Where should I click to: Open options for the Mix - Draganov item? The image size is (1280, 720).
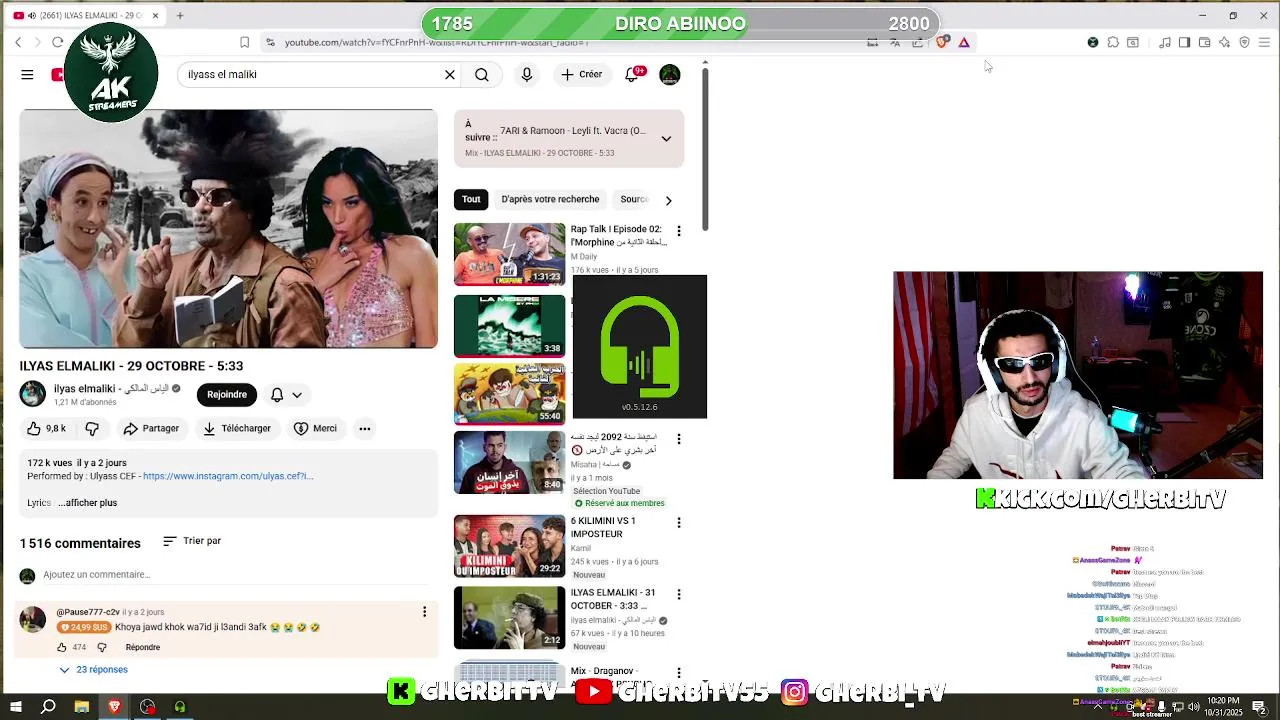pyautogui.click(x=679, y=673)
